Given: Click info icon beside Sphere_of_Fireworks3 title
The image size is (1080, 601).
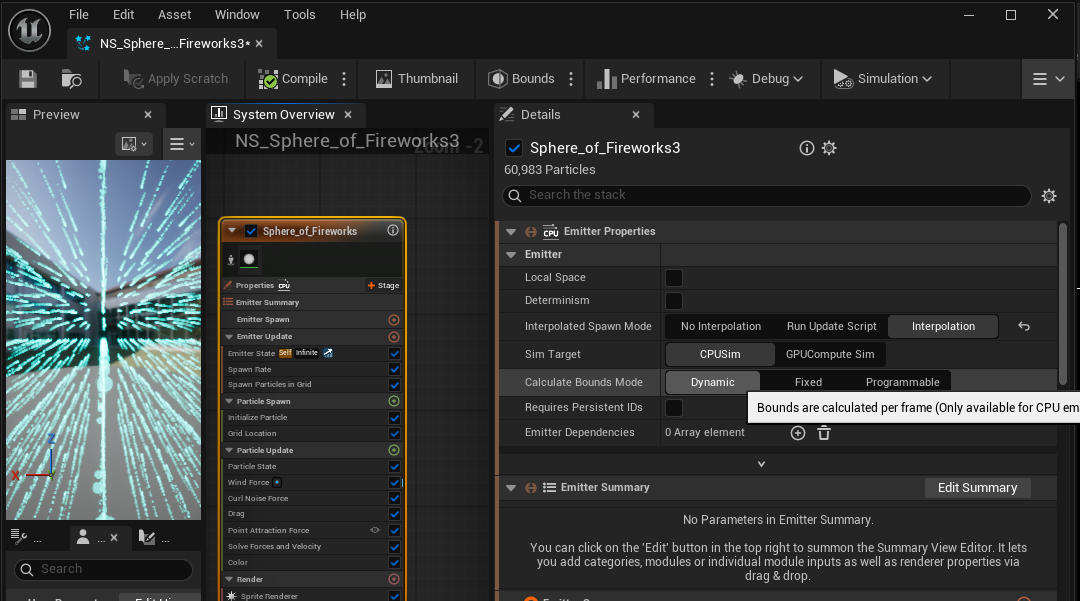Looking at the screenshot, I should point(807,148).
